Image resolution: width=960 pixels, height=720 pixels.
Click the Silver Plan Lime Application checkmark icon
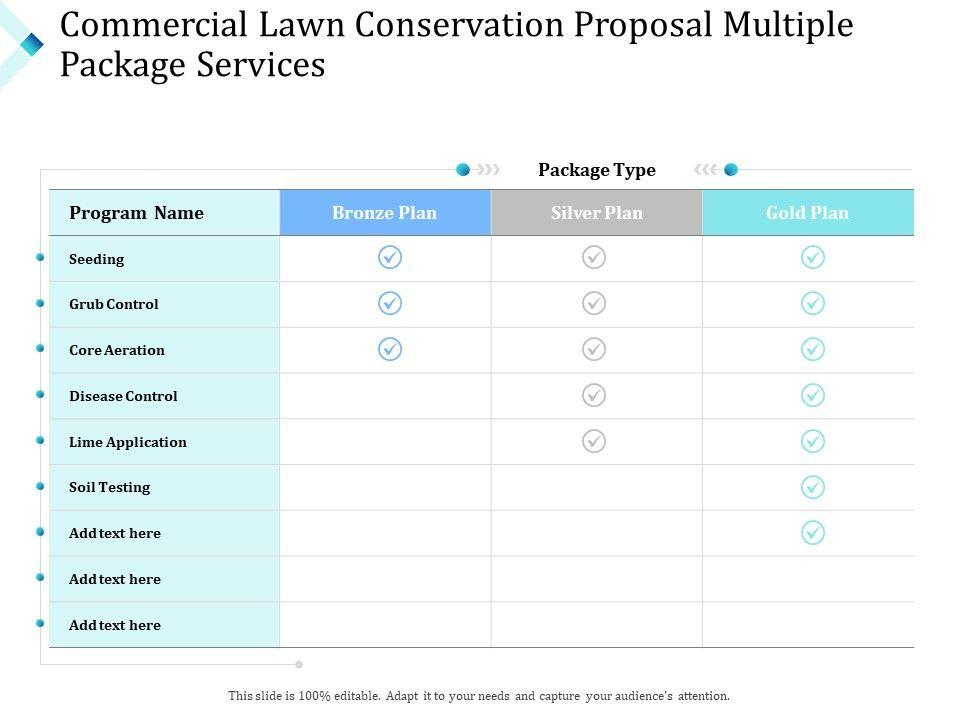(x=594, y=441)
